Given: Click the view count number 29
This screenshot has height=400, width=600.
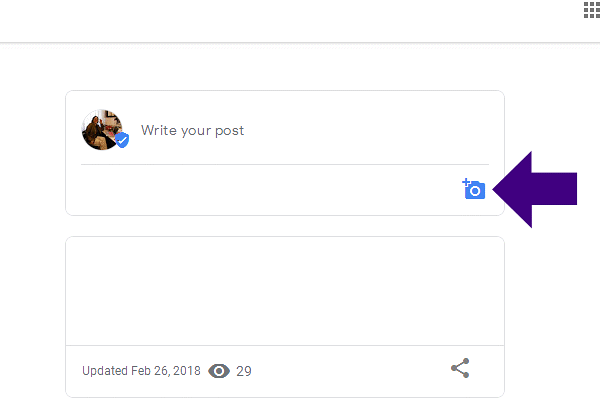Looking at the screenshot, I should click(x=244, y=371).
